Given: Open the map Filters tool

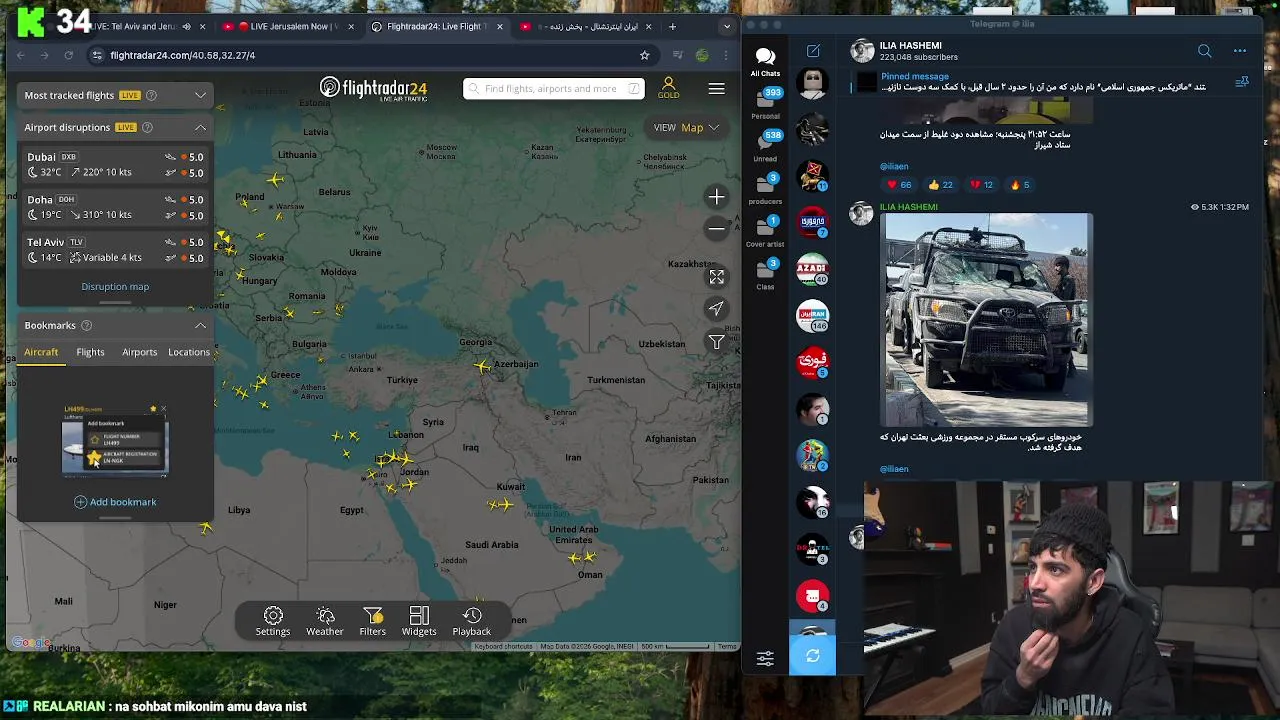Looking at the screenshot, I should tap(372, 621).
